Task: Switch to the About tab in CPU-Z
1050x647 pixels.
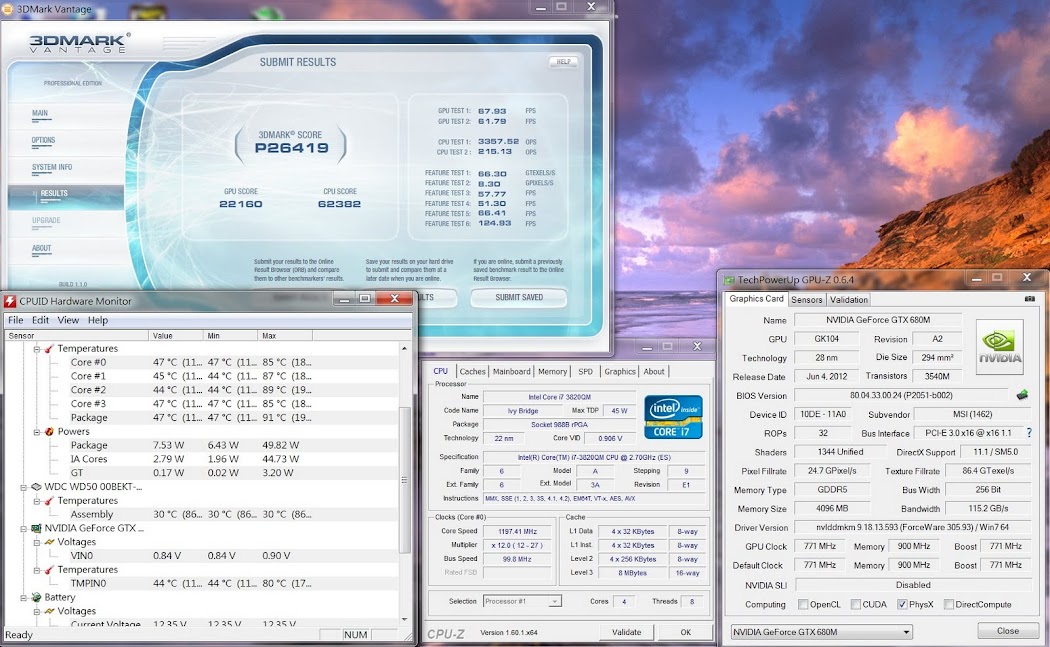Action: (x=654, y=371)
